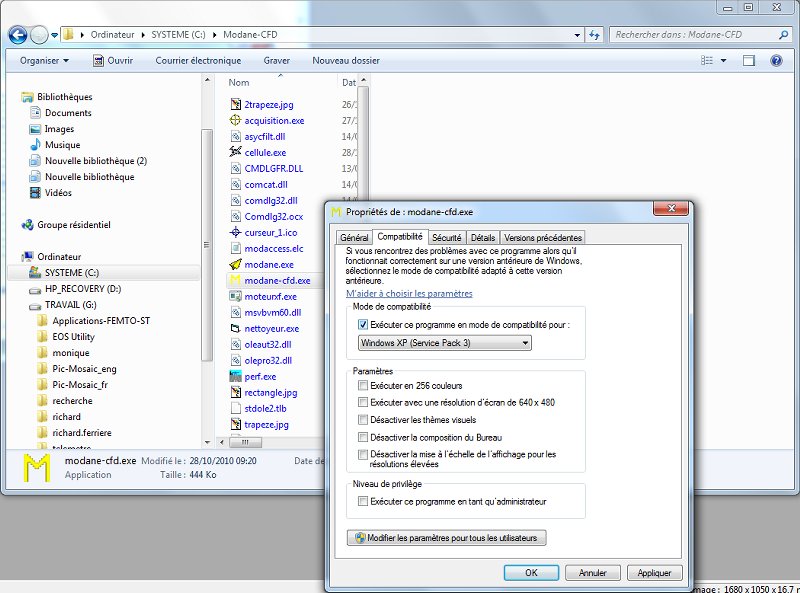Viewport: 800px width, 593px height.
Task: Open the M'aider à choisir les paramètres link
Action: pyautogui.click(x=409, y=293)
